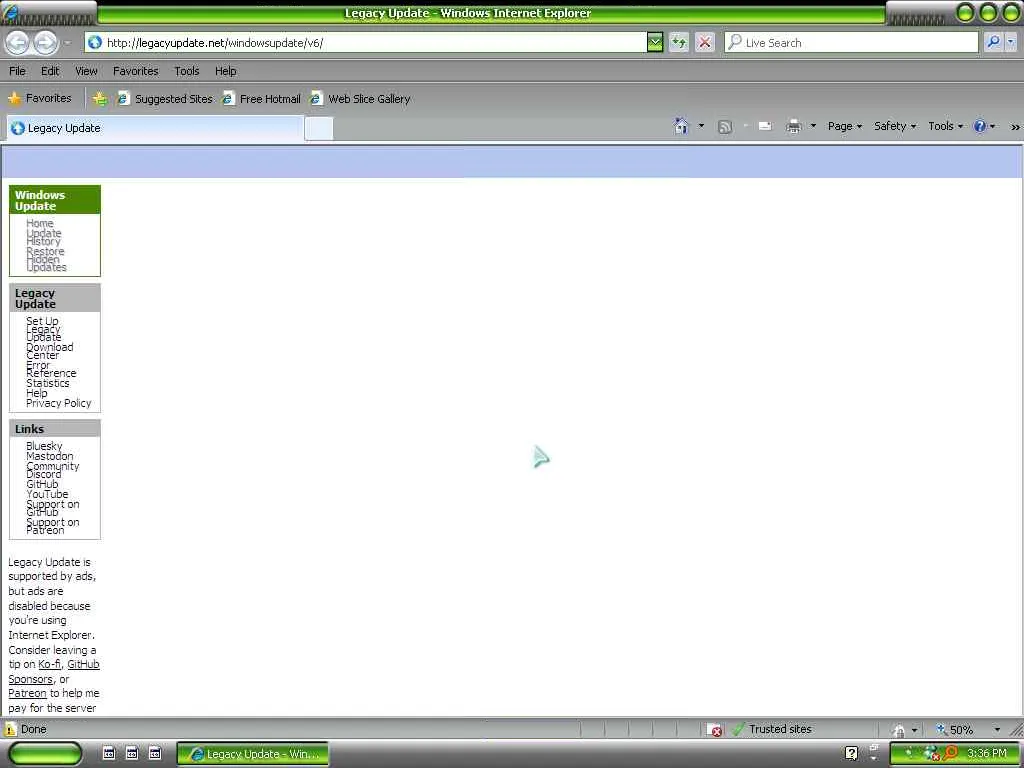This screenshot has width=1024, height=768.
Task: Open the Help link in Legacy Update sidebar
Action: click(37, 393)
